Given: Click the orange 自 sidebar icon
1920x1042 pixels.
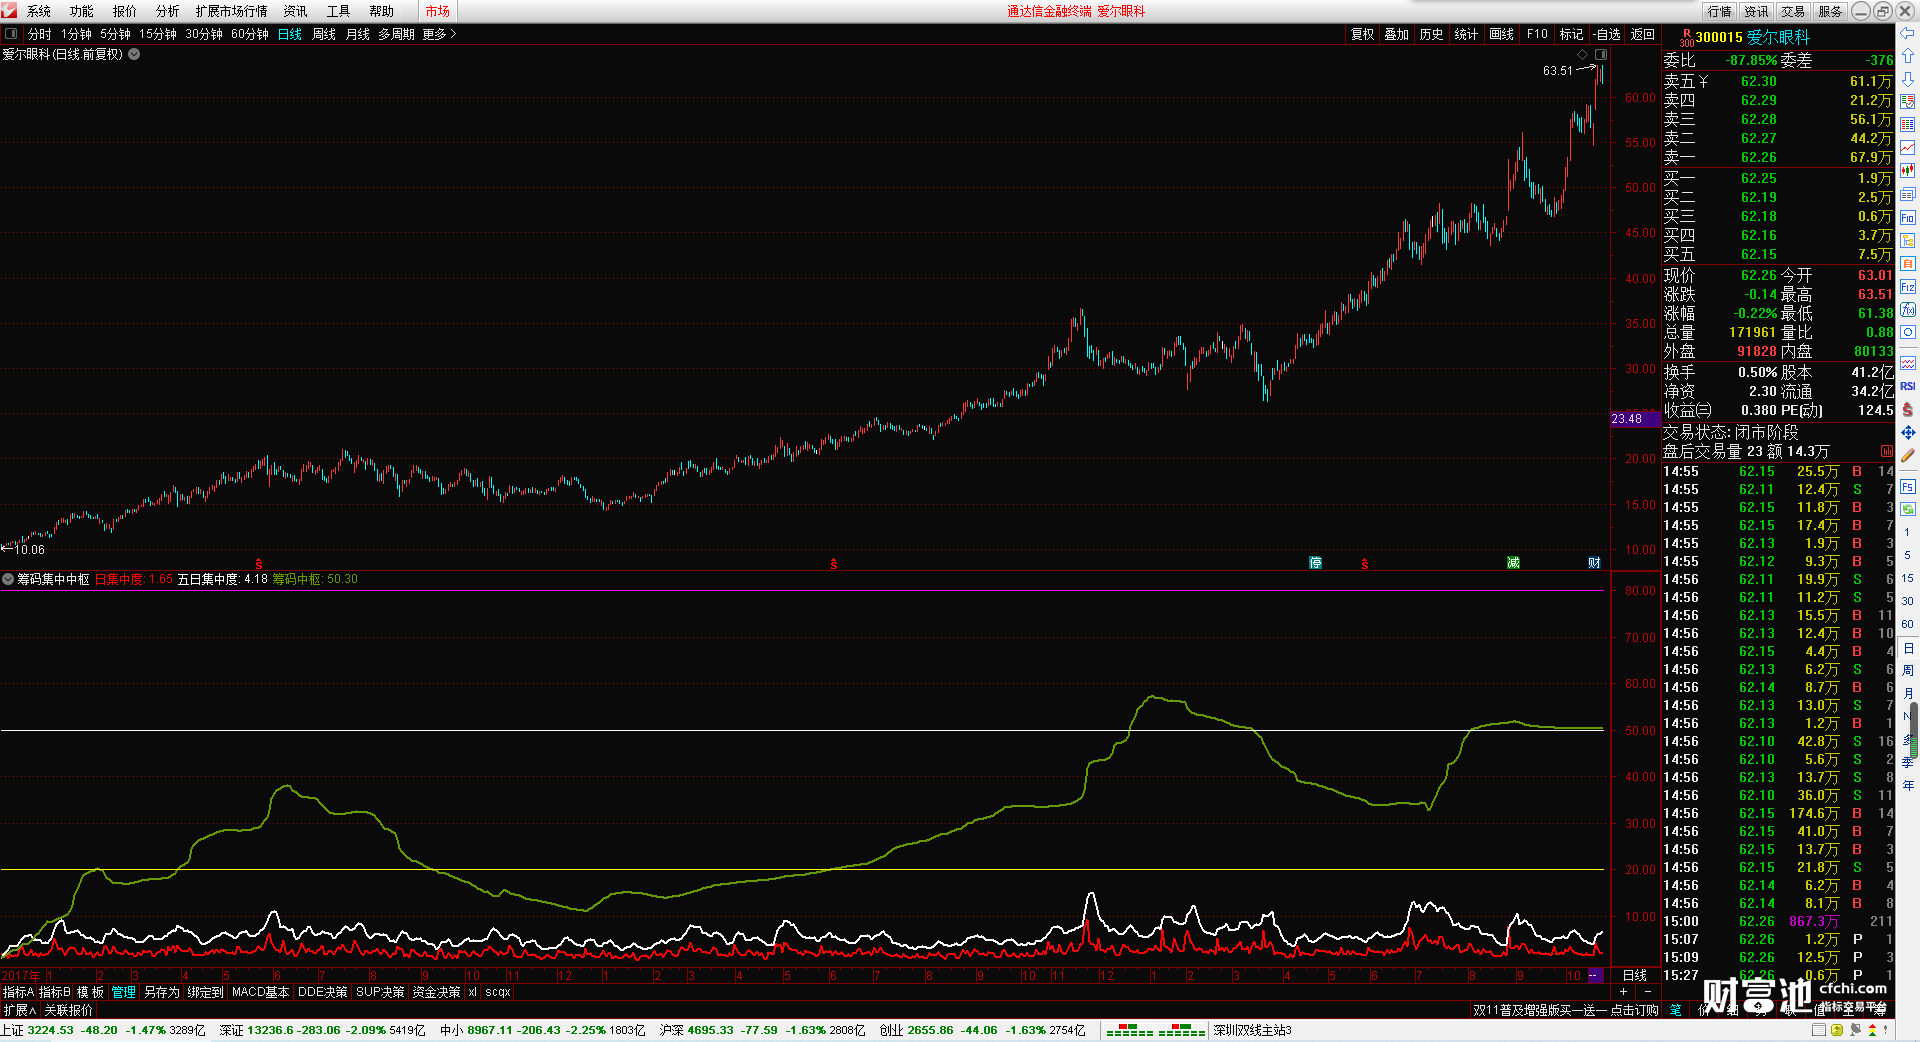Looking at the screenshot, I should pos(1908,263).
